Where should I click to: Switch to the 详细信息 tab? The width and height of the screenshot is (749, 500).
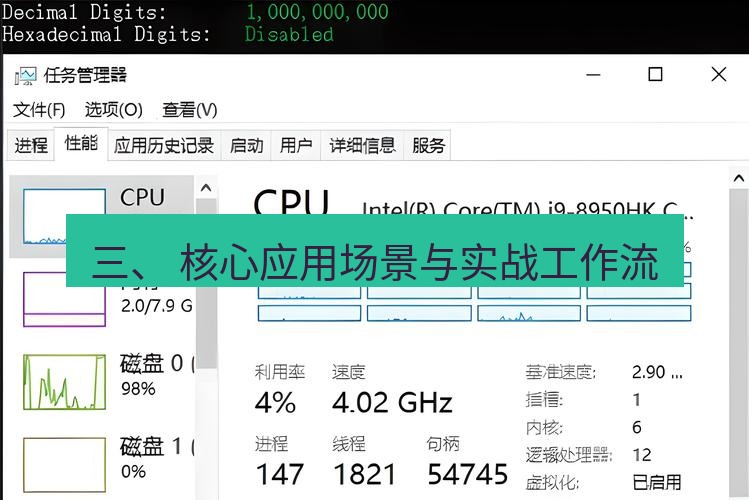(x=363, y=145)
